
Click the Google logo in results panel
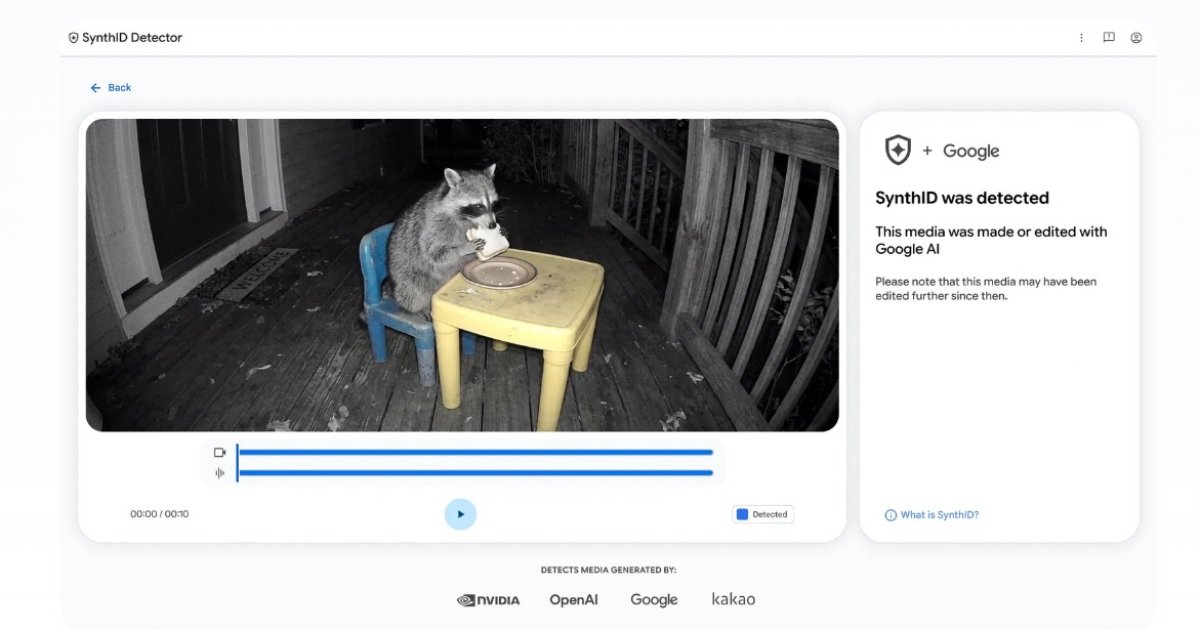click(971, 151)
